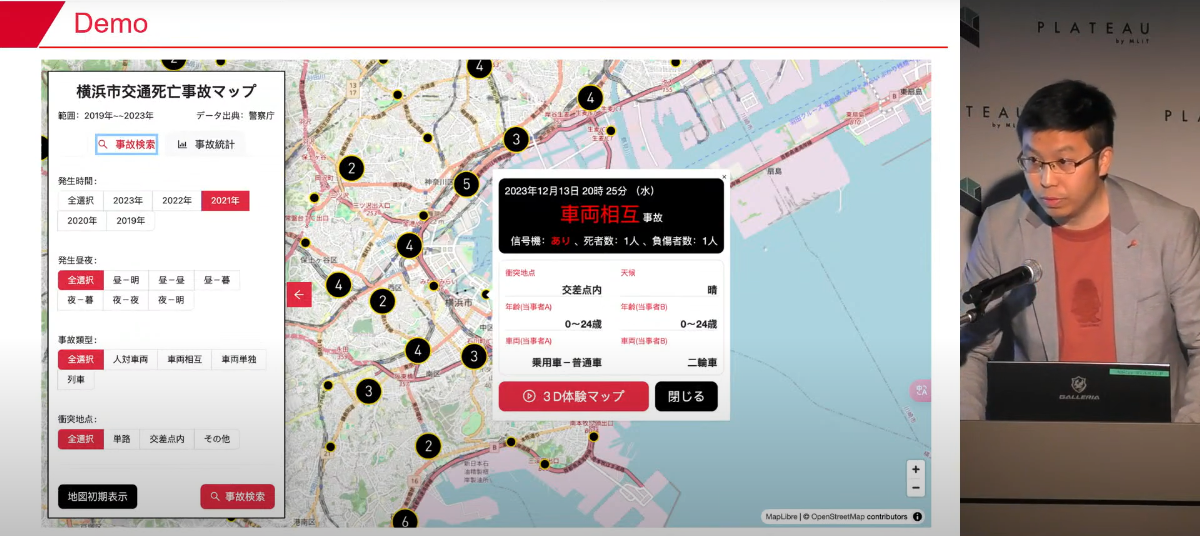Filter by 交差点内 in the side panel
The image size is (1200, 536).
pos(167,439)
